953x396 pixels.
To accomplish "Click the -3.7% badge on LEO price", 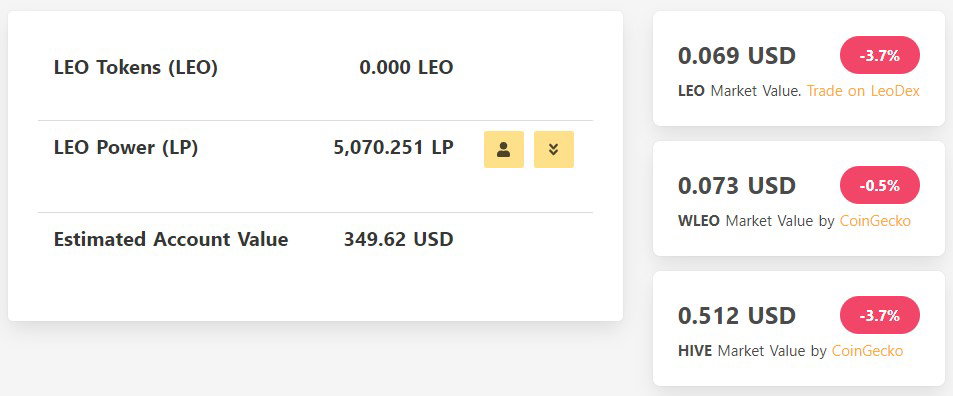I will (x=879, y=55).
